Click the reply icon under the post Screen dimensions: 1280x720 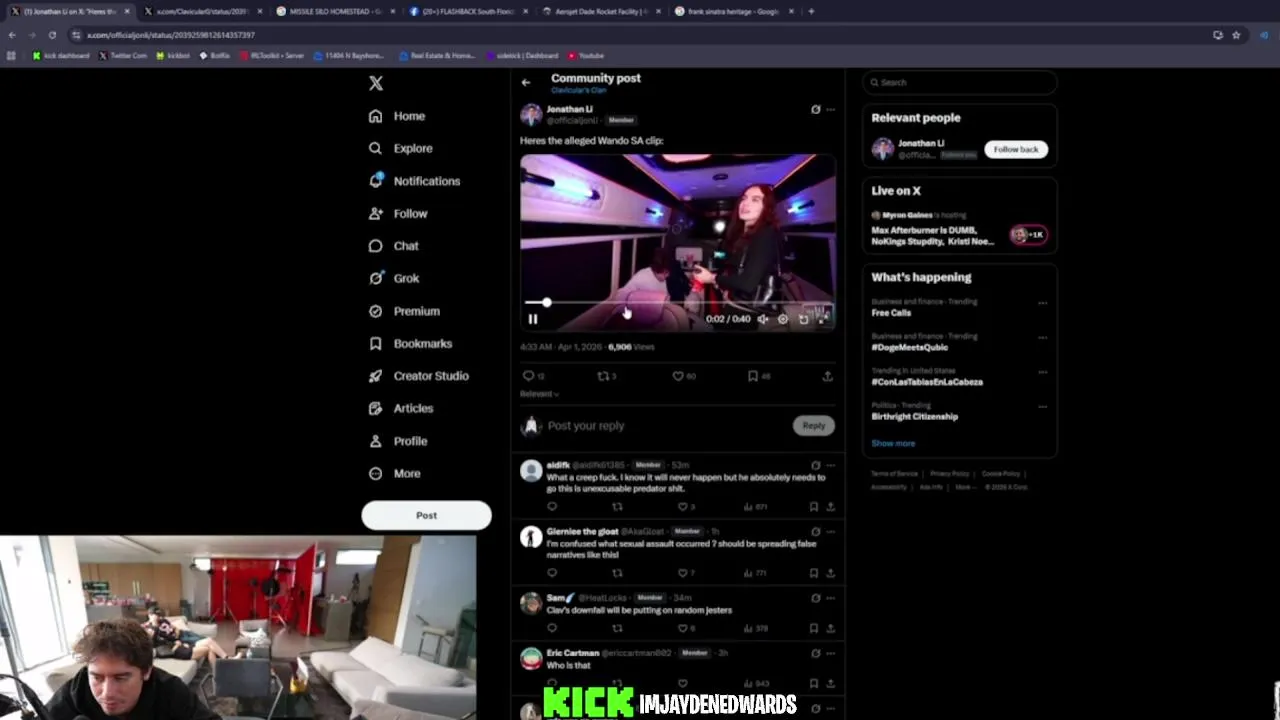529,376
